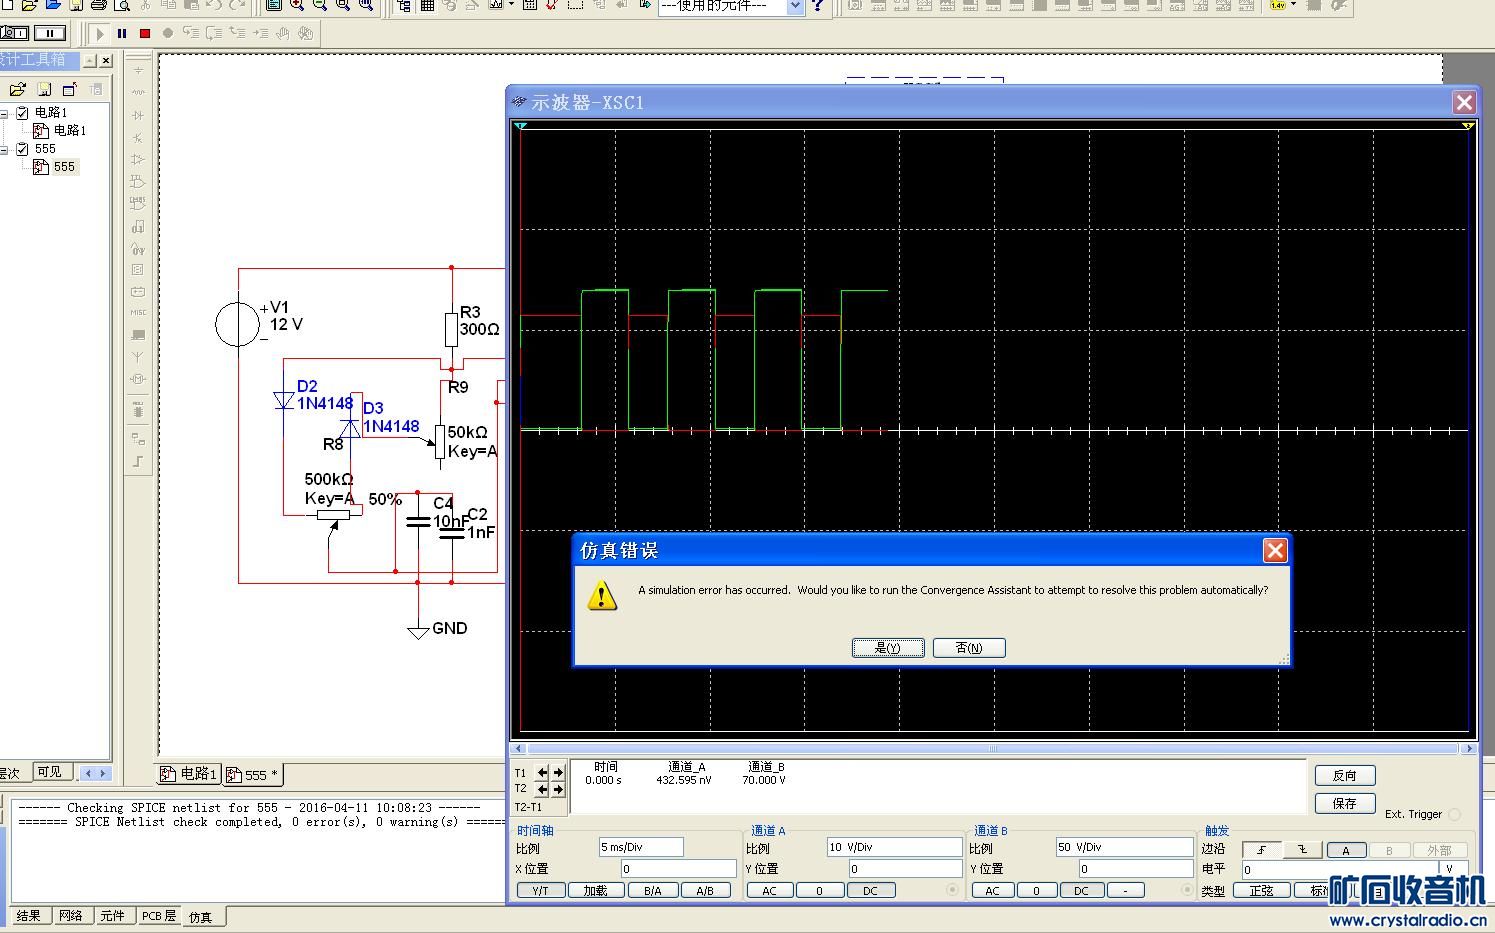Screen dimensions: 1495x933
Task: Click 是(Y) in simulation error dialog
Action: tap(888, 648)
